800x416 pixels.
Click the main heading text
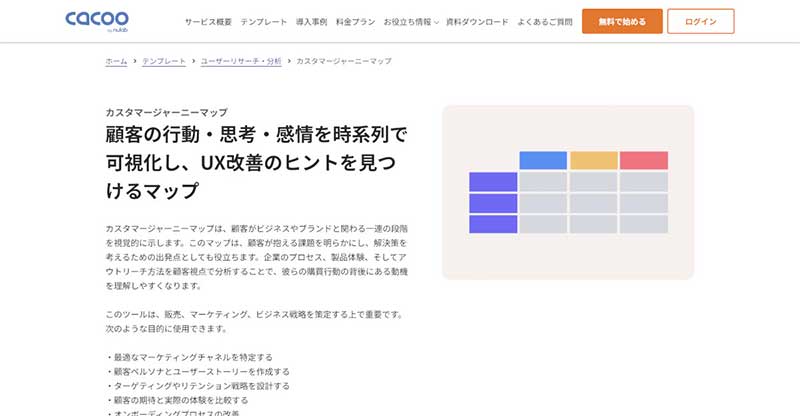coord(256,163)
